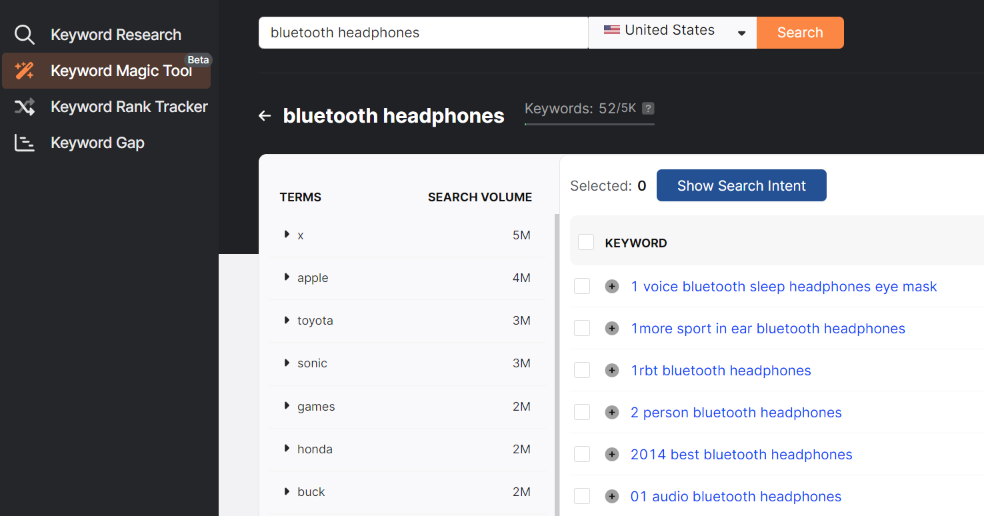Viewport: 984px width, 516px height.
Task: Check the '01 audio bluetooth headphones' row
Action: point(582,497)
